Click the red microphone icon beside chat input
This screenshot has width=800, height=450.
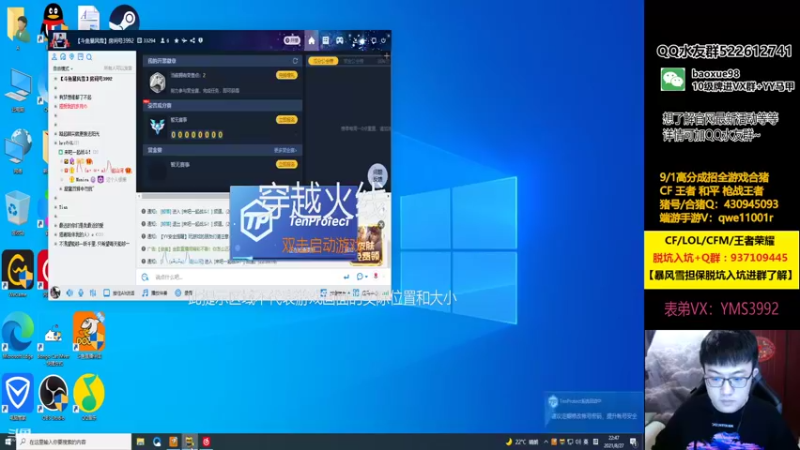point(376,277)
